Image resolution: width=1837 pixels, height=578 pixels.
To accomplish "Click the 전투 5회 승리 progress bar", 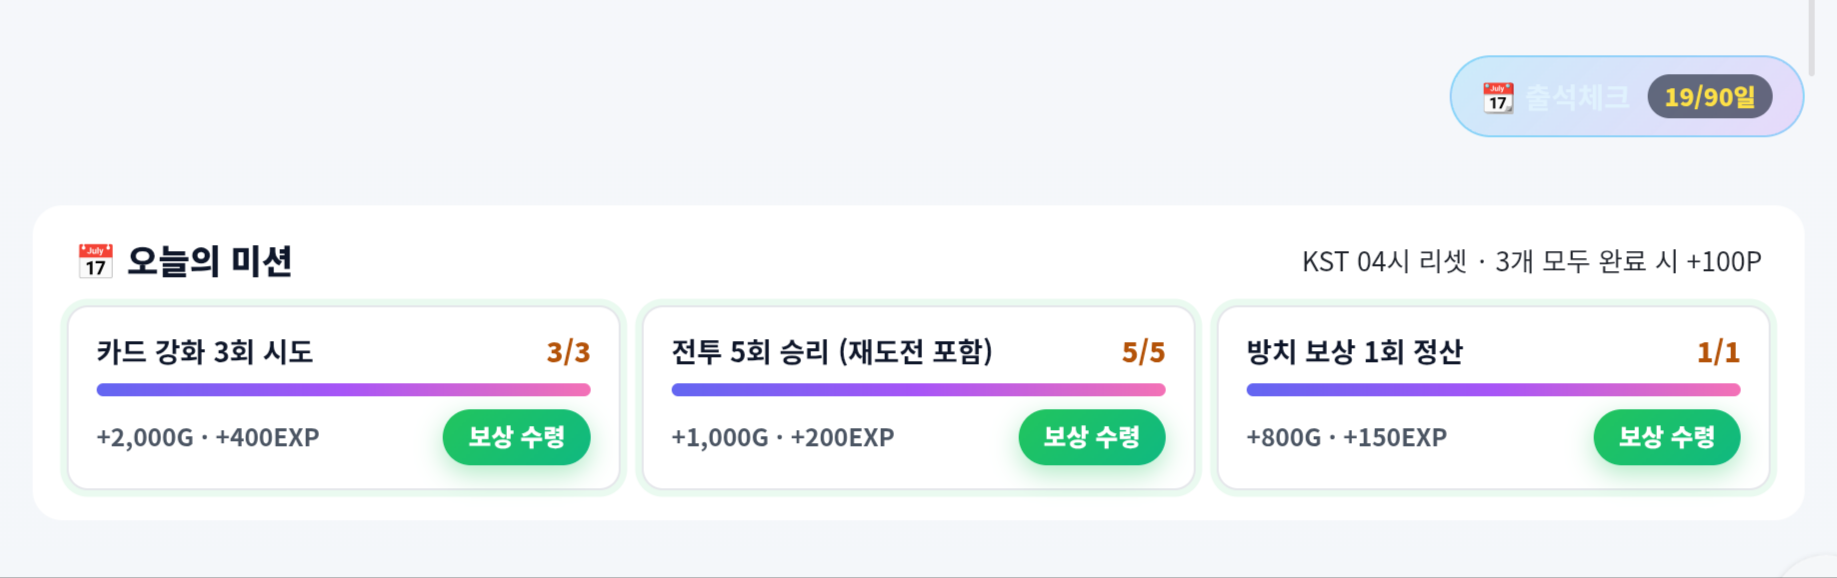I will (x=918, y=390).
